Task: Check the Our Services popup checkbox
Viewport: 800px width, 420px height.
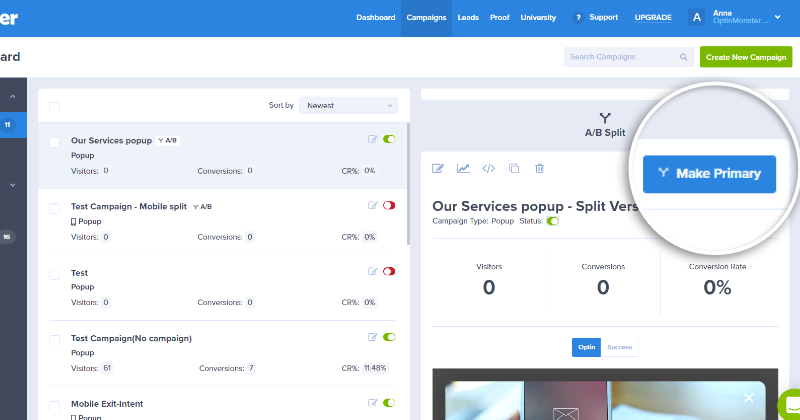Action: [x=54, y=142]
